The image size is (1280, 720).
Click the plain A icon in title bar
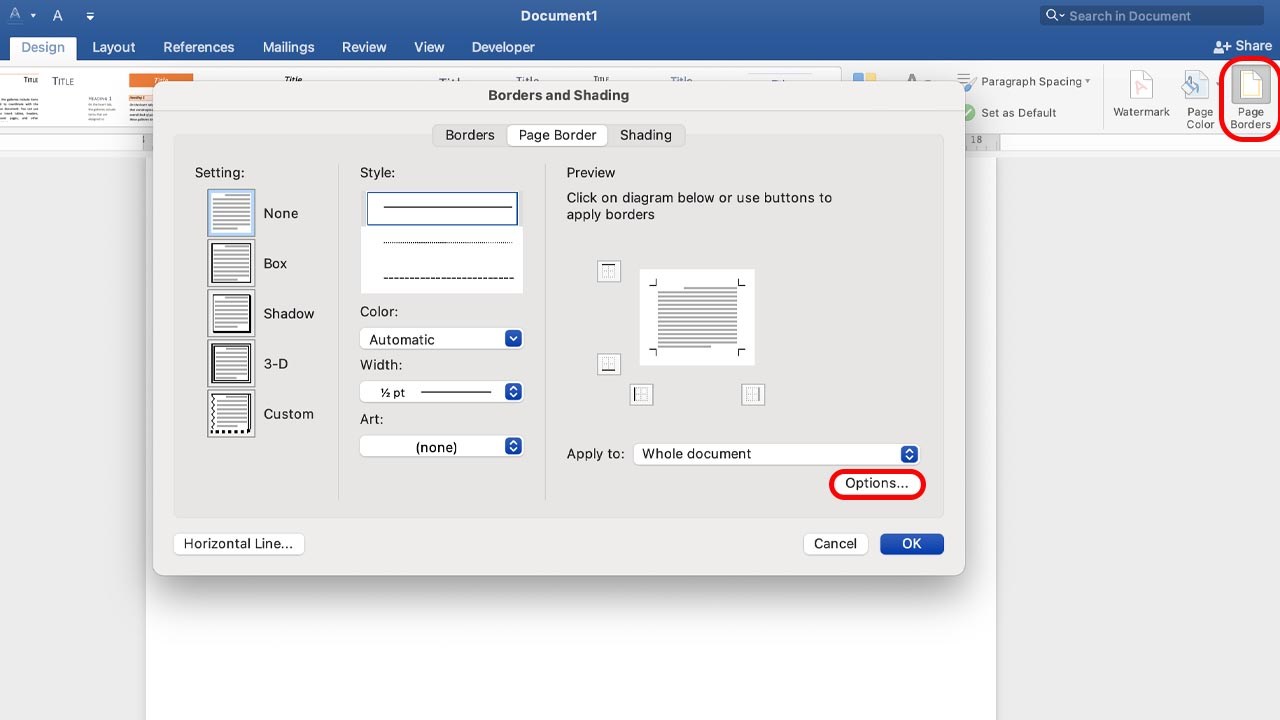[57, 16]
